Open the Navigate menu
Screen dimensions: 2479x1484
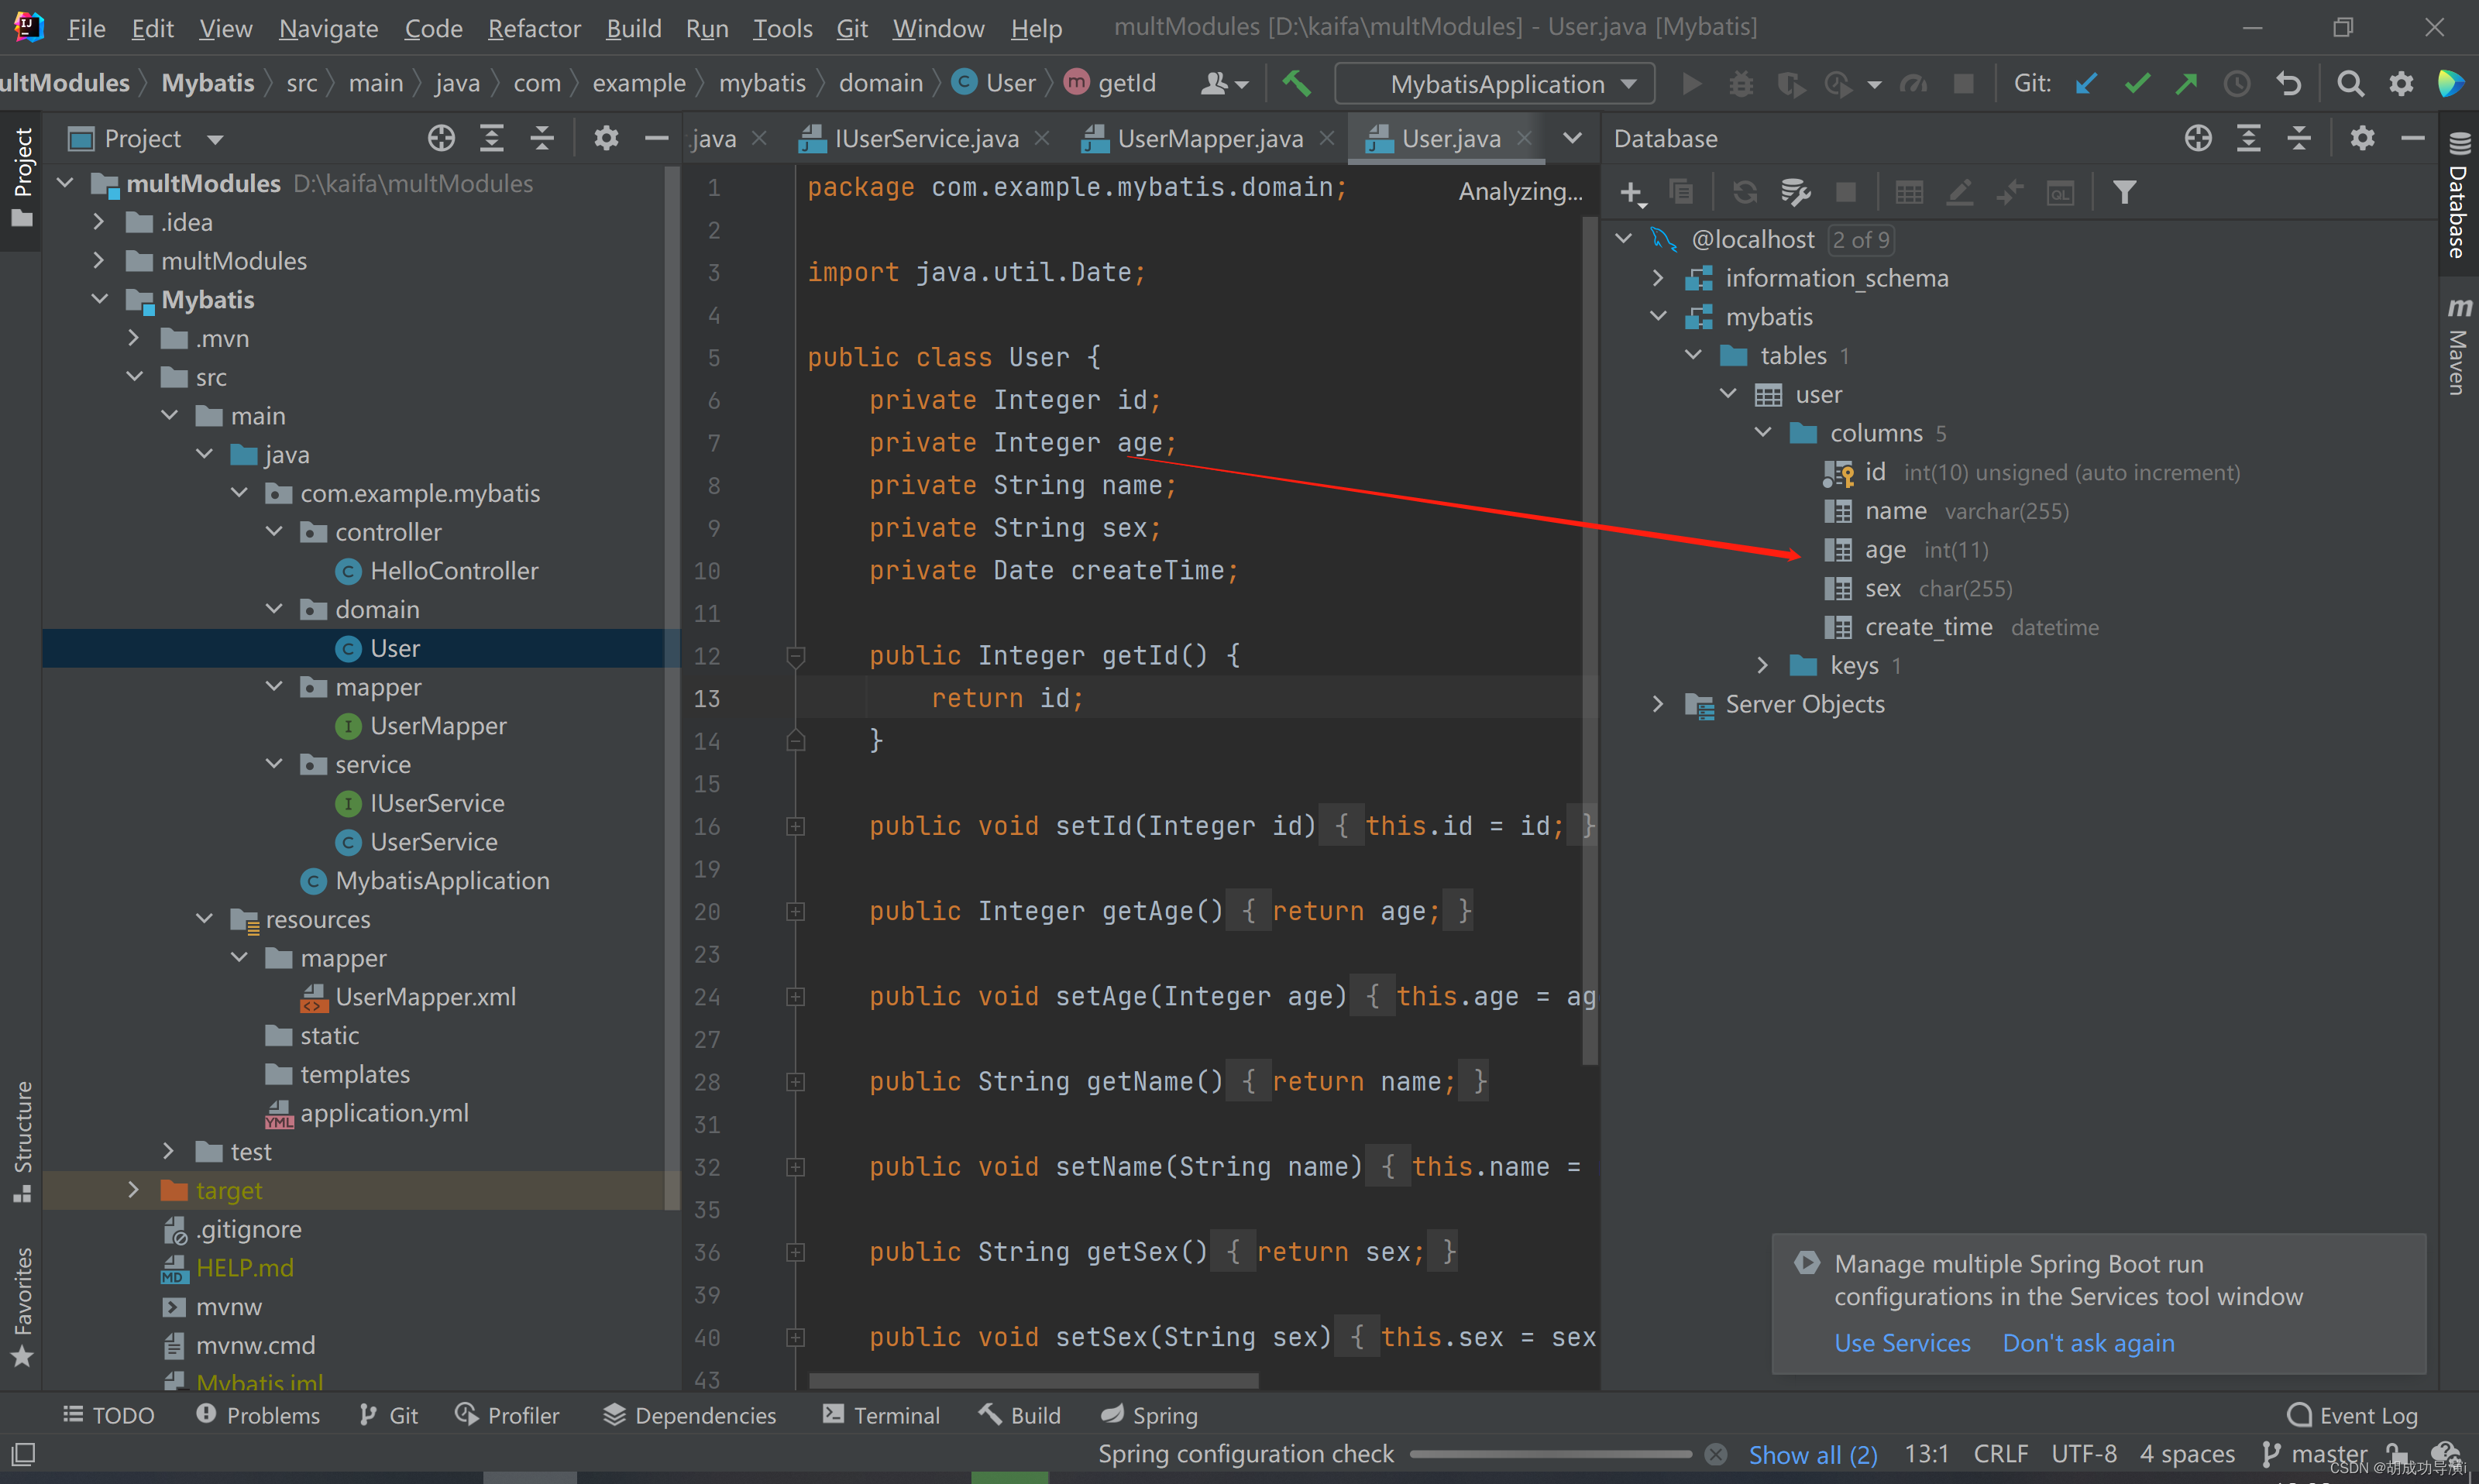click(x=328, y=28)
